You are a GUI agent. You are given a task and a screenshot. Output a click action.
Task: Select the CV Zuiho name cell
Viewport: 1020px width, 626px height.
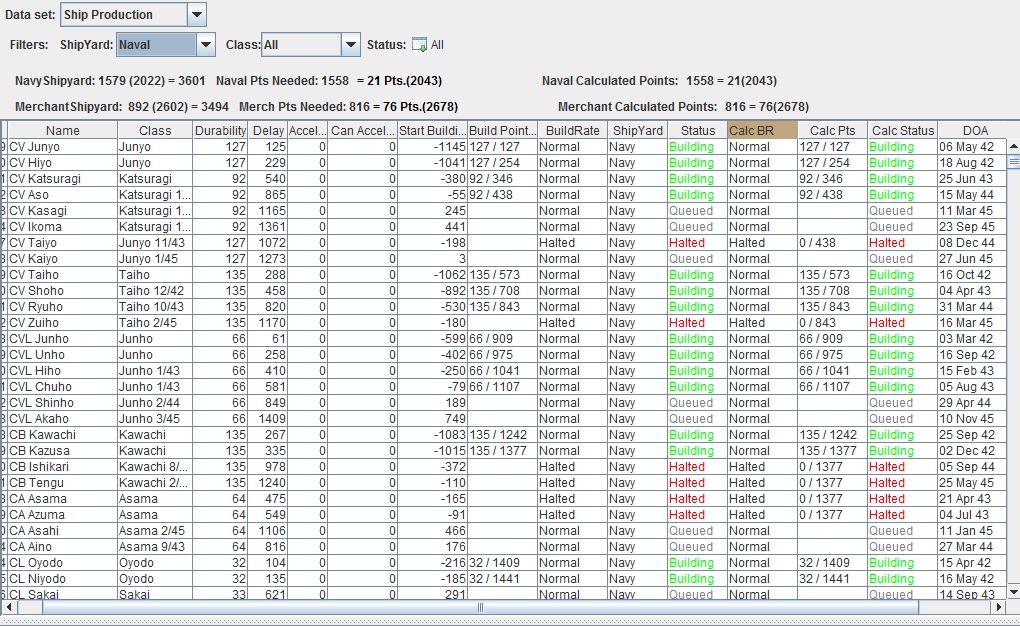click(x=62, y=323)
